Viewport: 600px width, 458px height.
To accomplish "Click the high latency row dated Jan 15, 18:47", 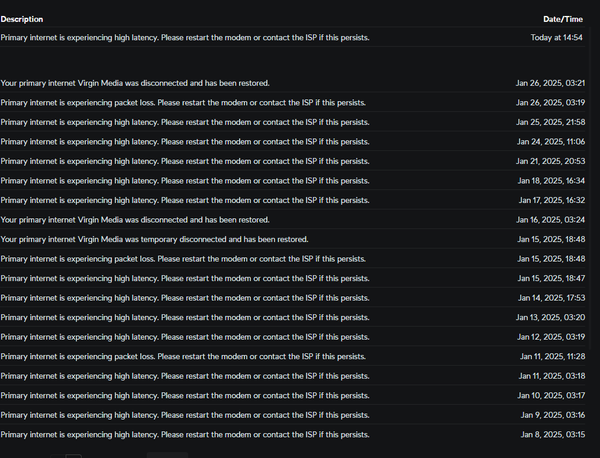I will point(292,278).
